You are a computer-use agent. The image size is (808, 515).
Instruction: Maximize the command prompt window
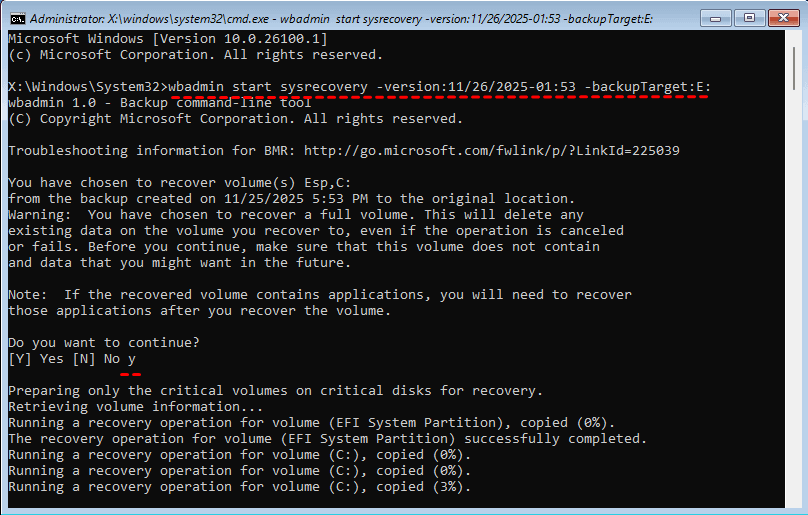point(749,17)
